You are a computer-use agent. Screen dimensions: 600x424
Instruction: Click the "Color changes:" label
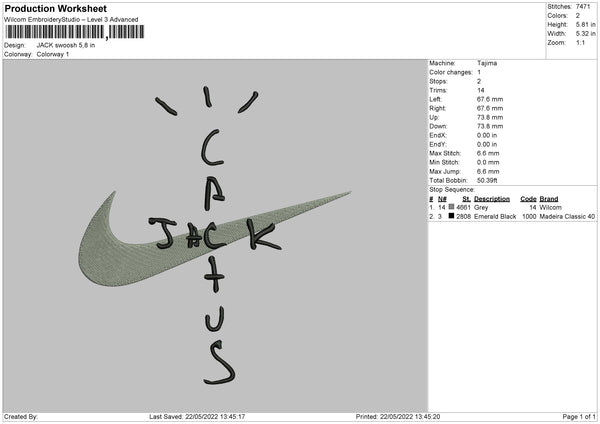coord(451,72)
